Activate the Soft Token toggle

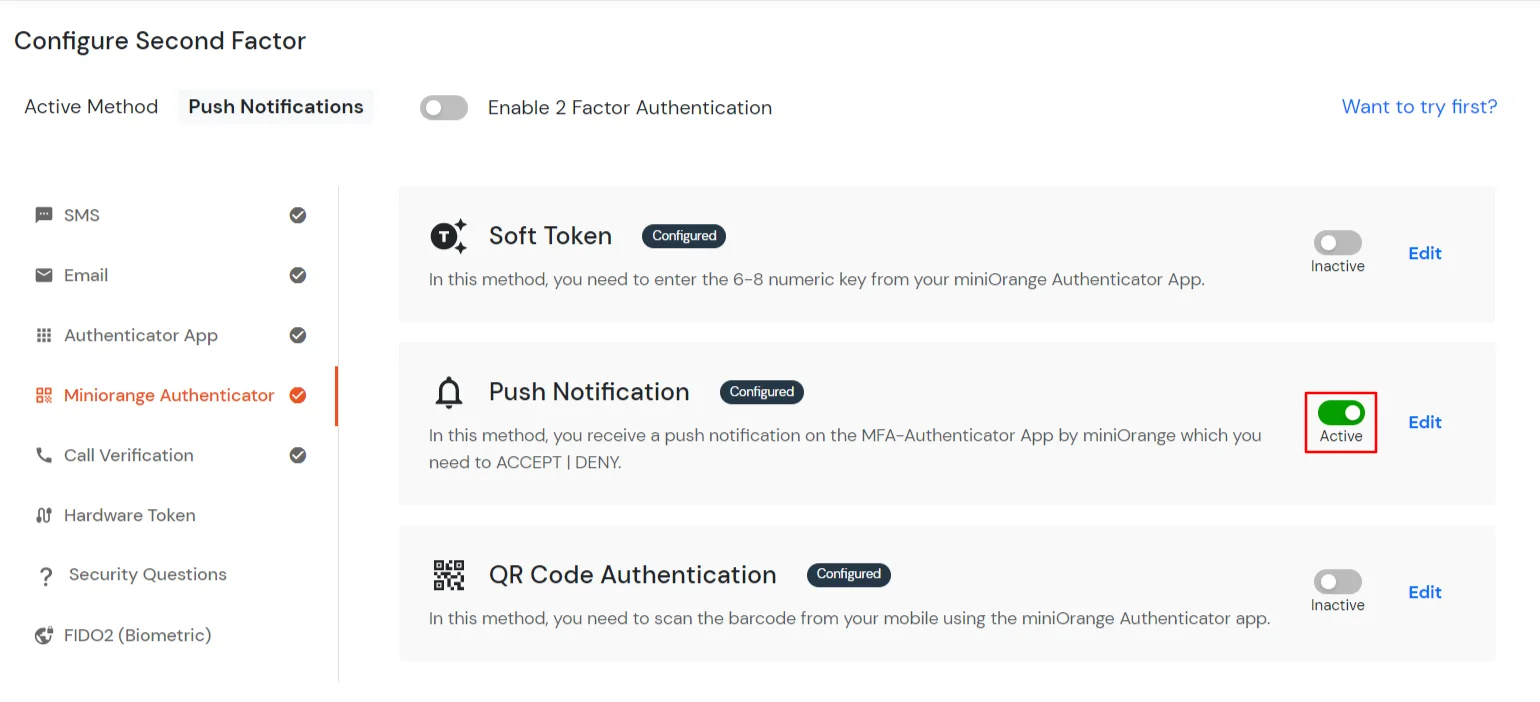tap(1337, 242)
